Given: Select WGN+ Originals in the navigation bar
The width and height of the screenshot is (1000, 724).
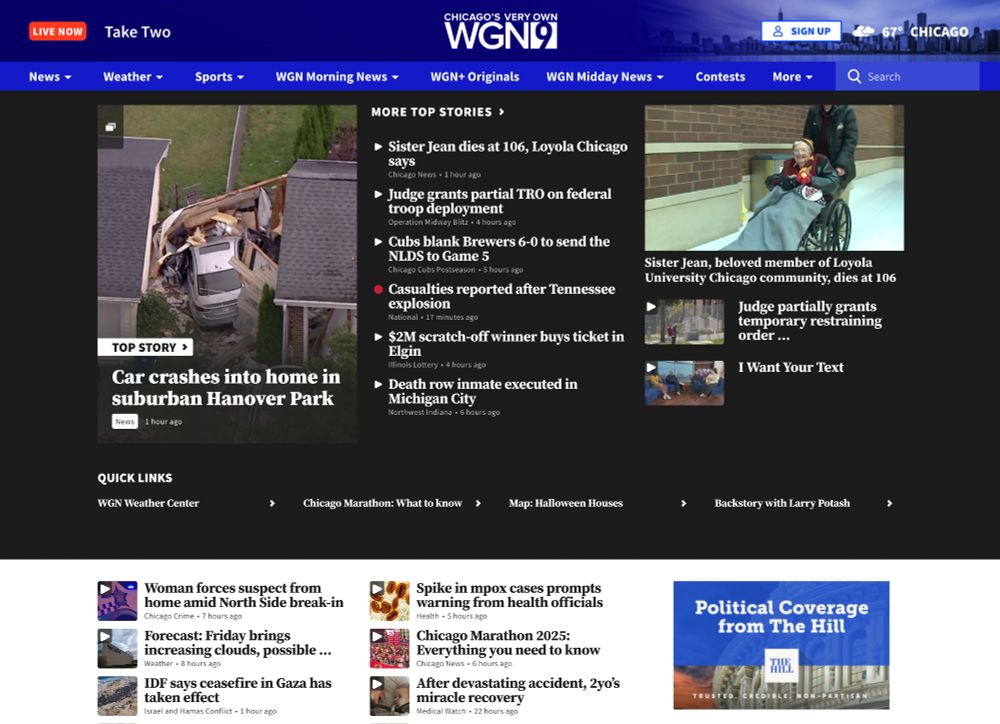Looking at the screenshot, I should [475, 76].
